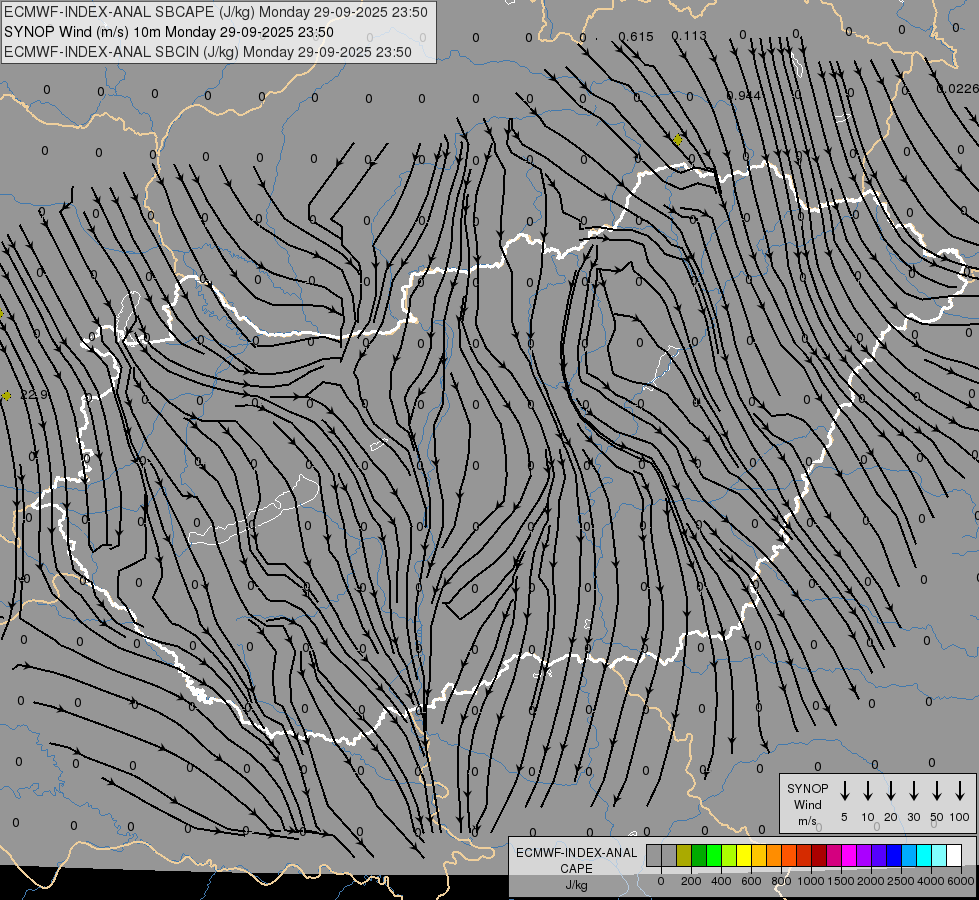Select the first gray CAPE legend swatch
Viewport: 979px width, 900px height.
(654, 855)
